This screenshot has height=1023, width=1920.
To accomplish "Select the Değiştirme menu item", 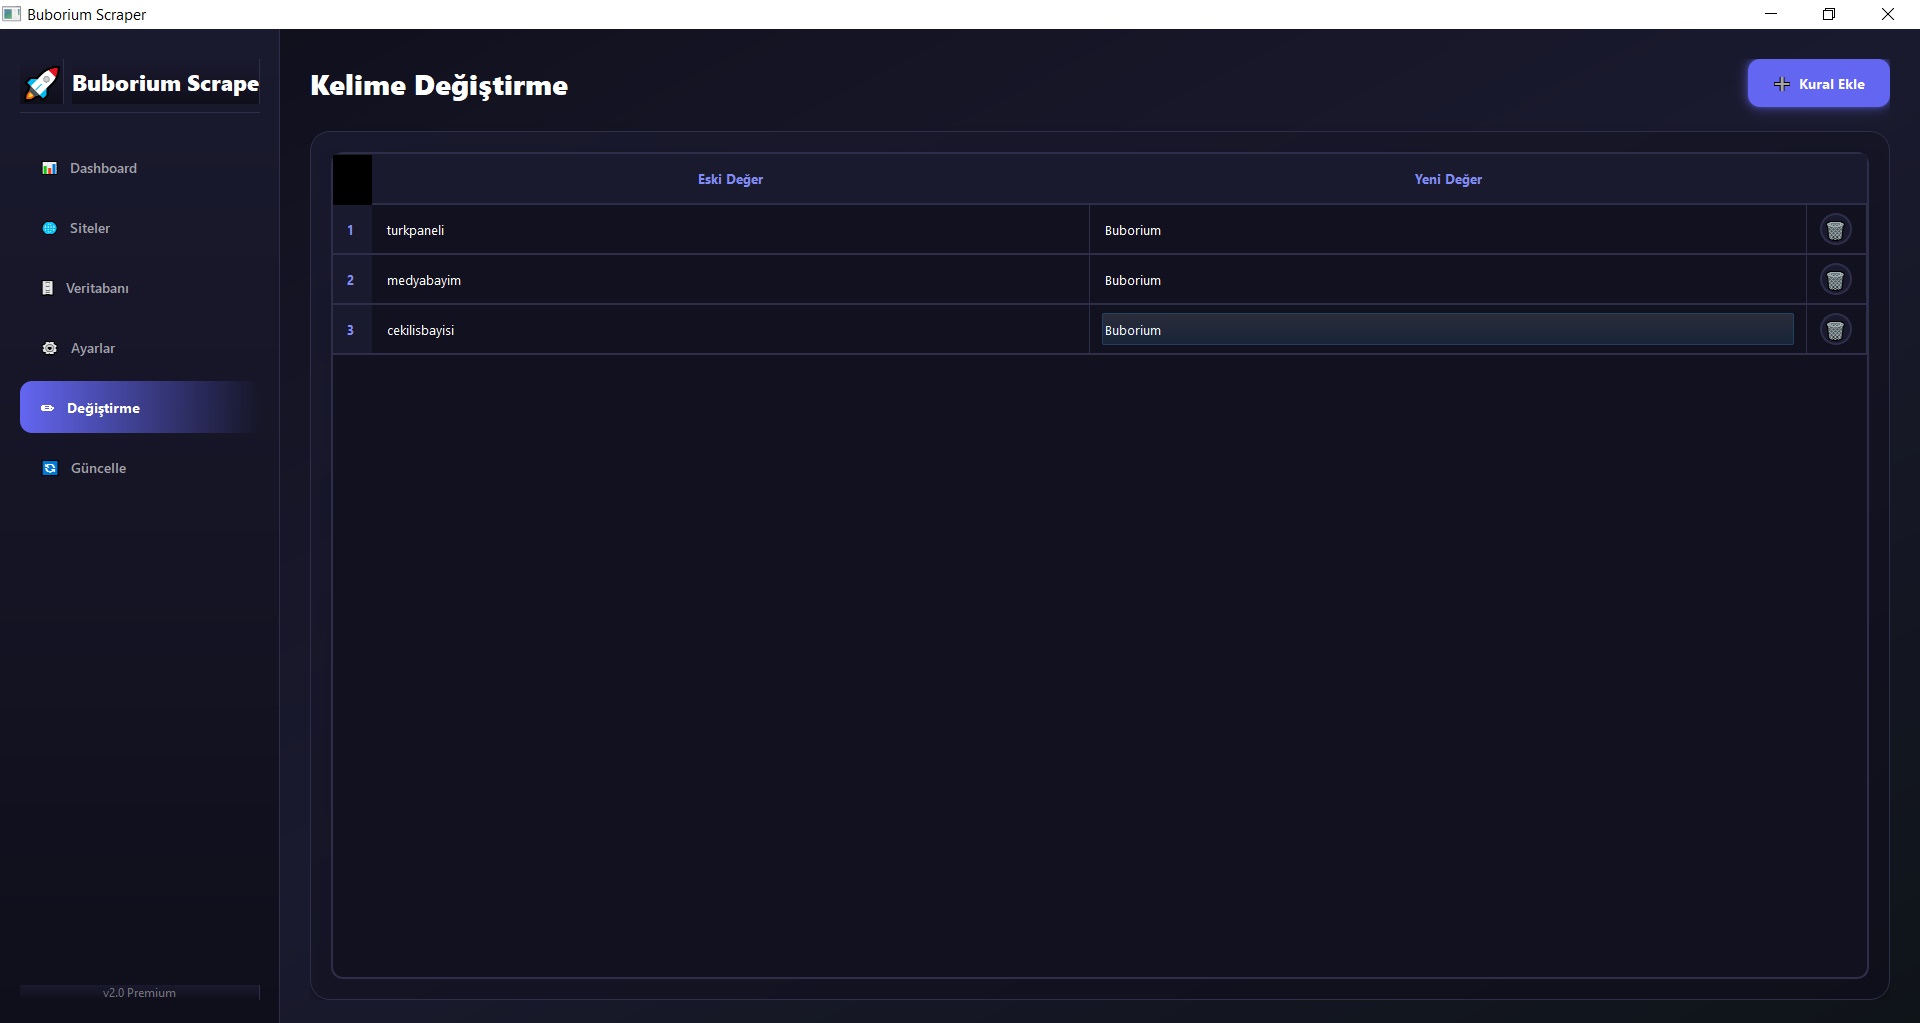I will click(x=140, y=407).
